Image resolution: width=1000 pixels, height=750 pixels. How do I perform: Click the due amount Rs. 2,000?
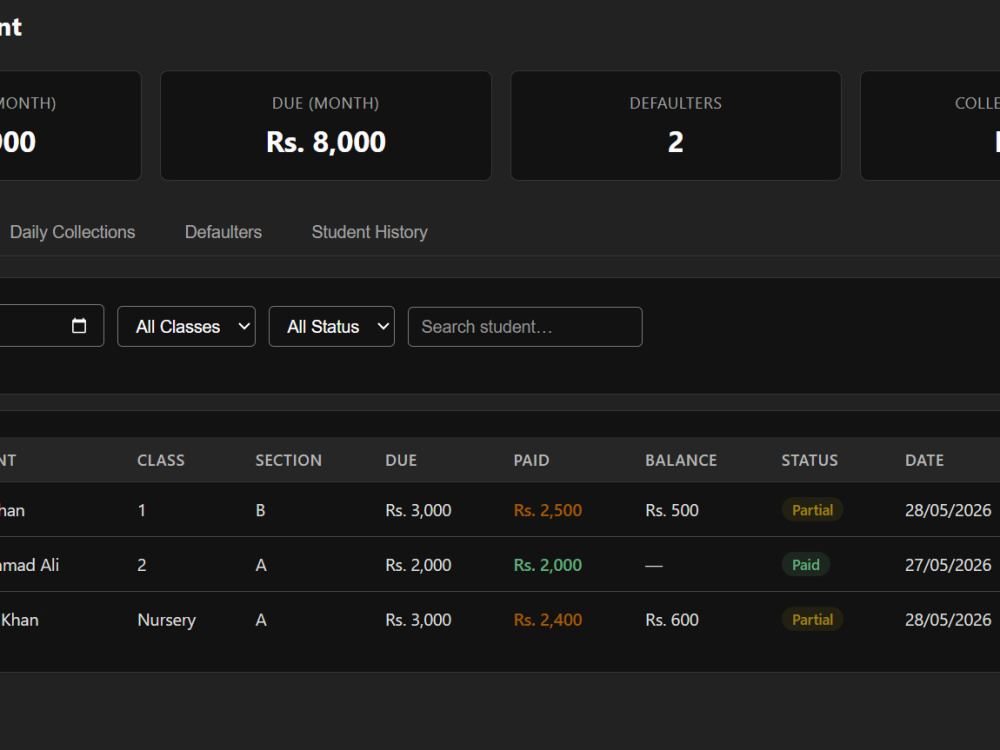418,565
